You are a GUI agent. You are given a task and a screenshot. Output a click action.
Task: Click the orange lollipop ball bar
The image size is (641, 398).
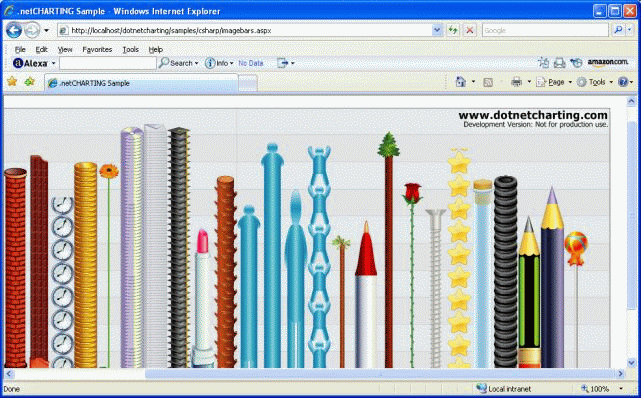pyautogui.click(x=576, y=300)
